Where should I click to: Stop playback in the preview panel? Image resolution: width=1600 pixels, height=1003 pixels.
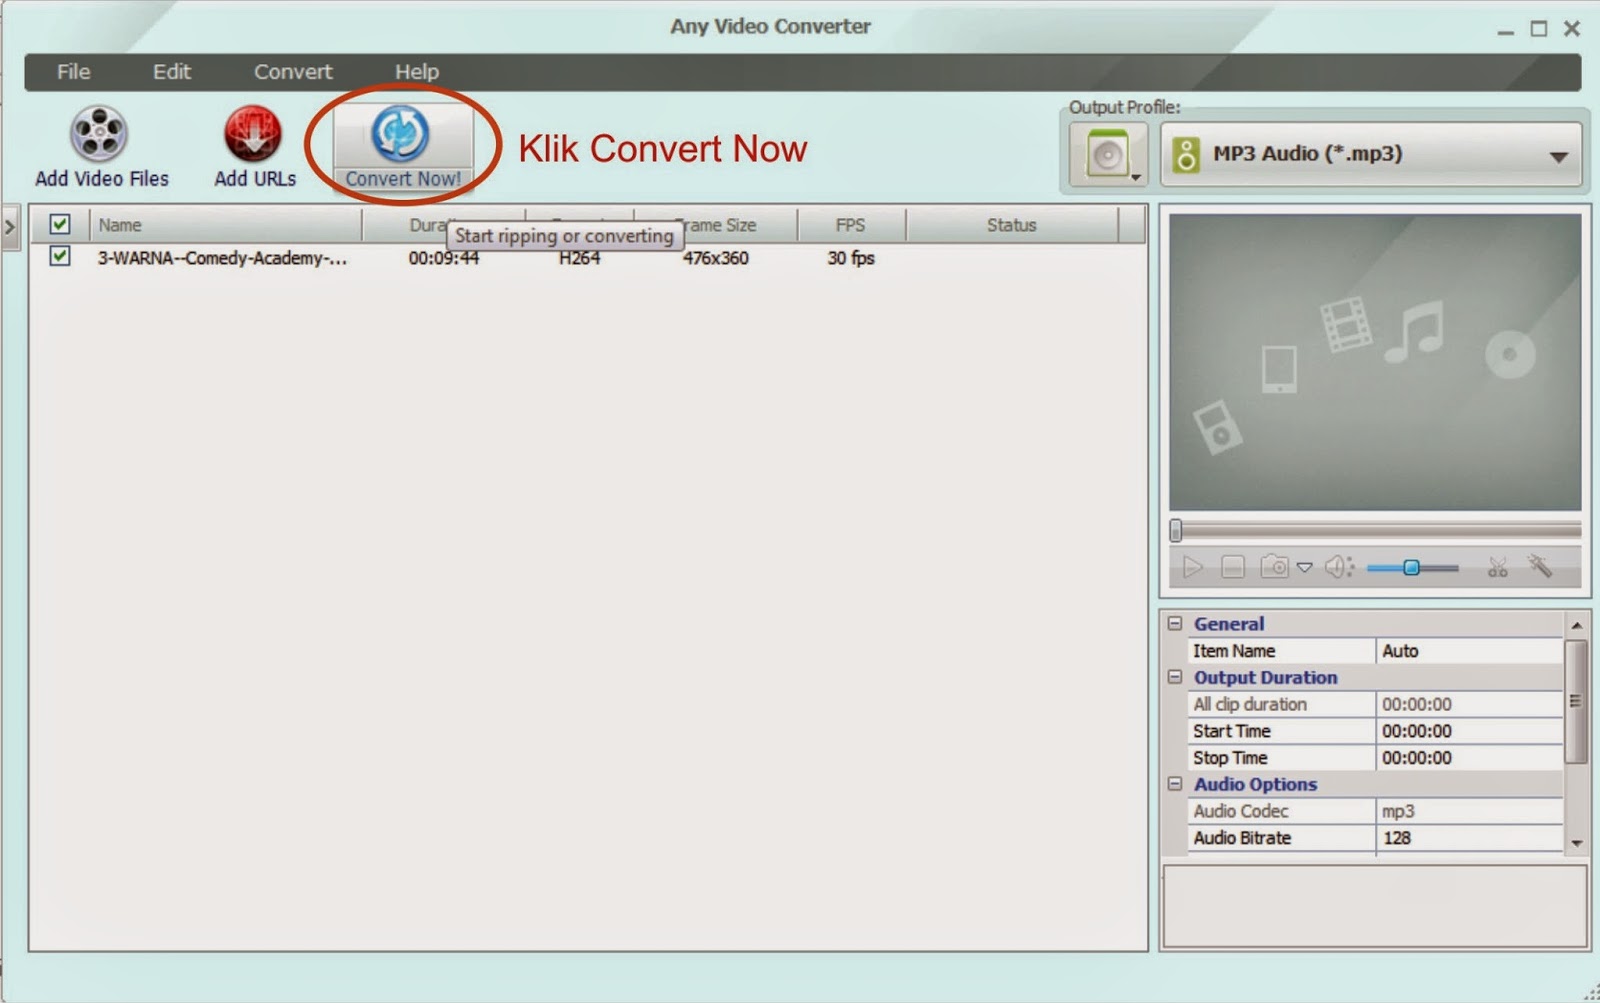pos(1233,566)
